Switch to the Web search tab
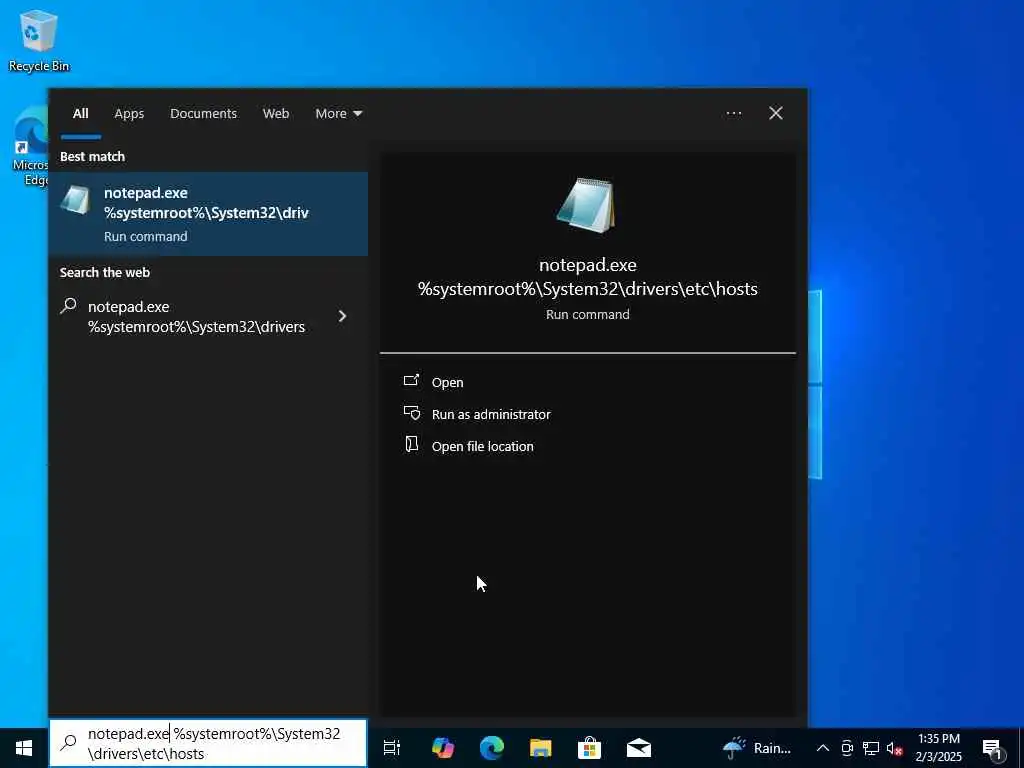Viewport: 1024px width, 768px height. 276,114
